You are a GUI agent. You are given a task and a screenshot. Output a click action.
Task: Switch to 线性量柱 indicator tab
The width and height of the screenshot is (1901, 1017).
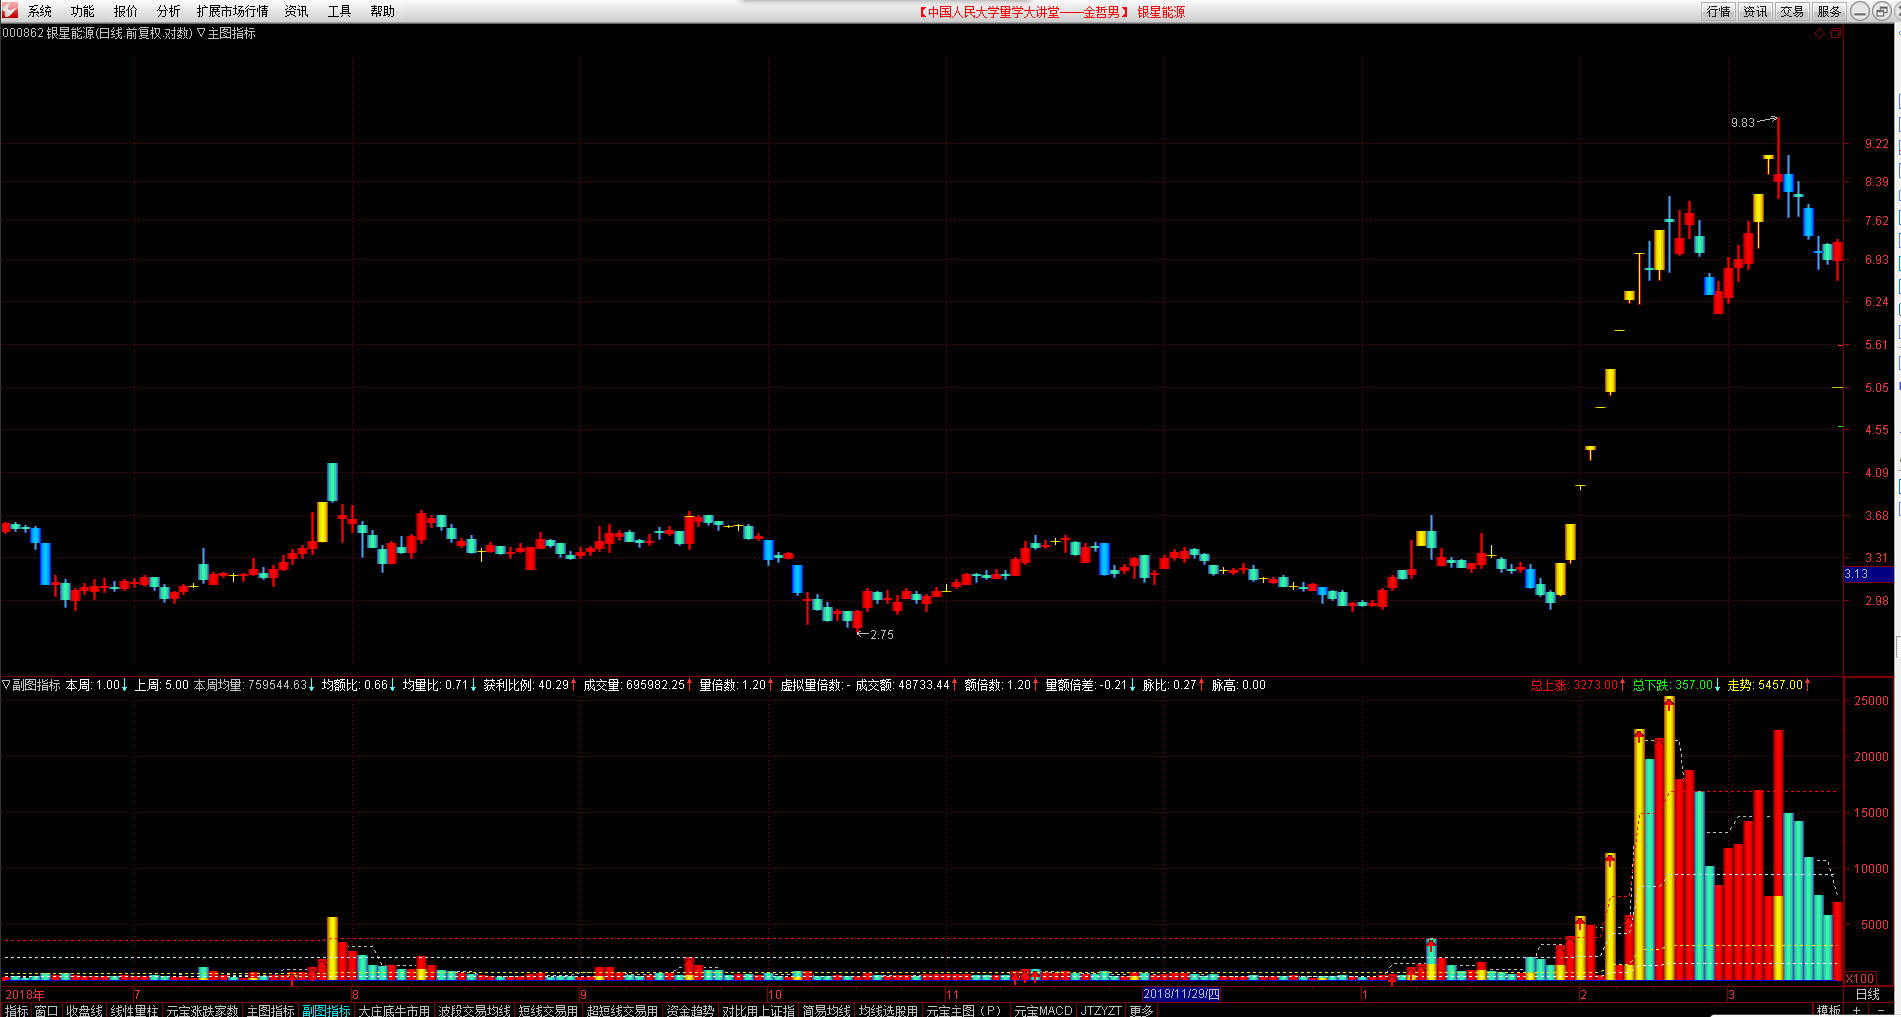coord(135,1010)
